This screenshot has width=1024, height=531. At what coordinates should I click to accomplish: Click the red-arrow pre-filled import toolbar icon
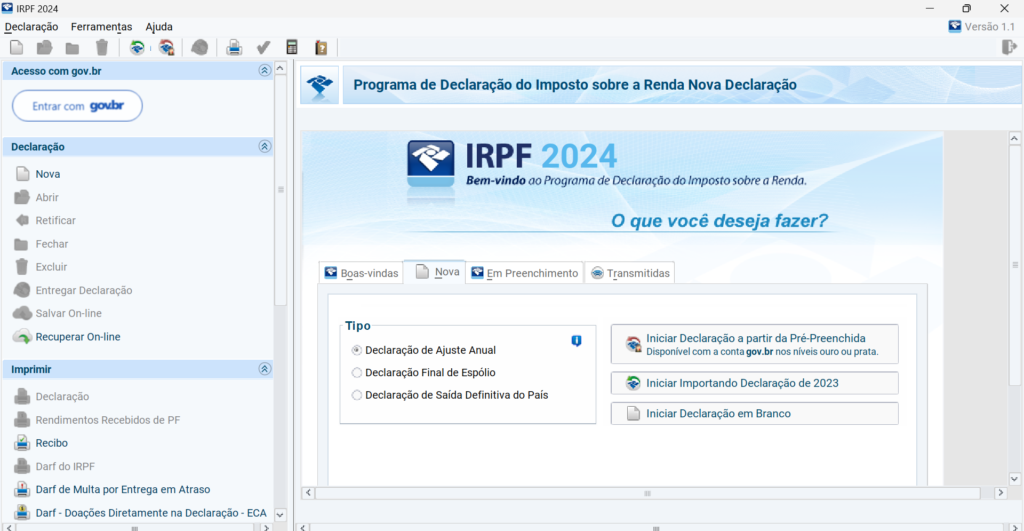point(167,47)
